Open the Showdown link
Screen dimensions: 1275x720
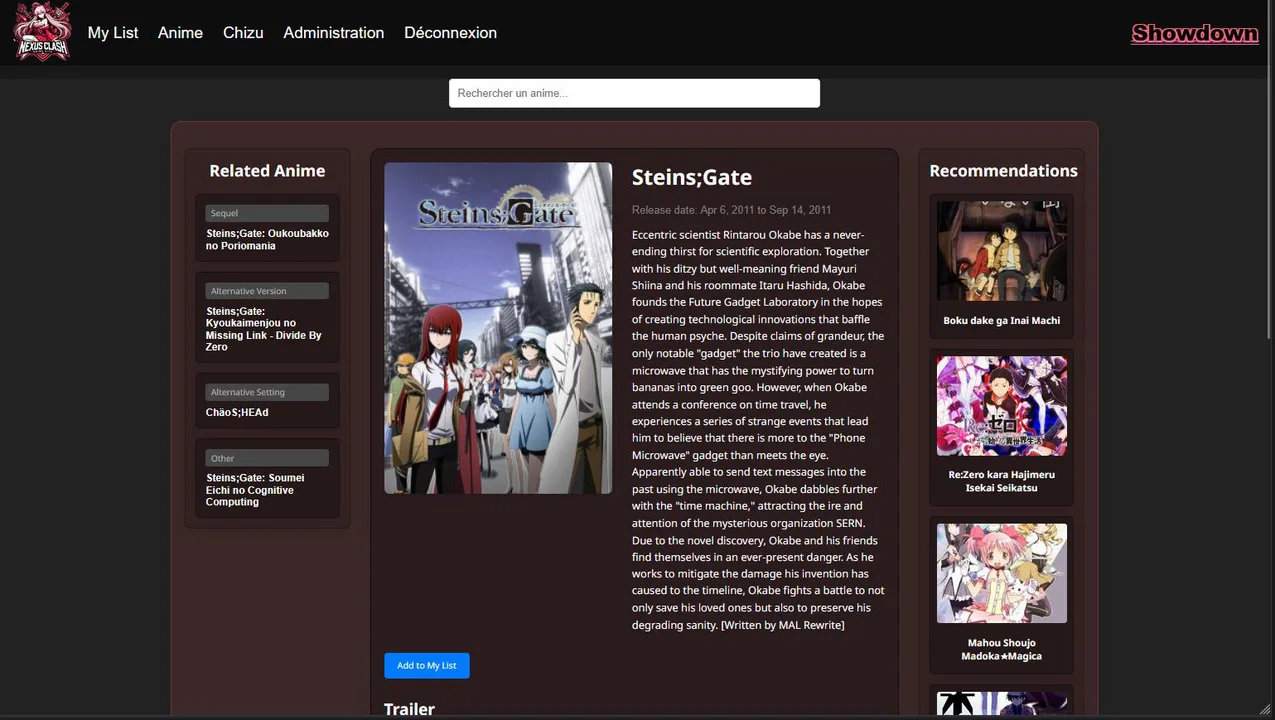click(1195, 34)
